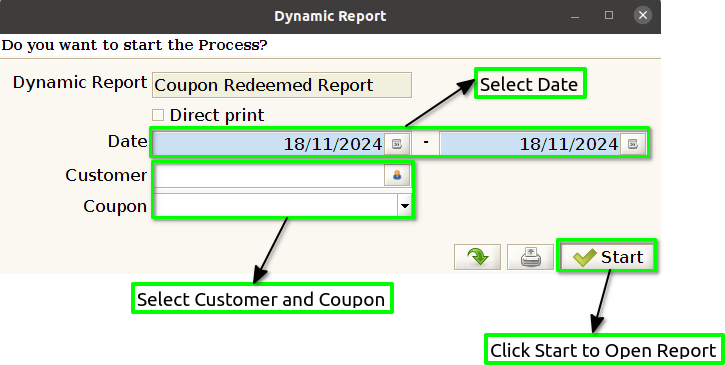
Task: Click the 'Dynamic Report' field label
Action: point(80,82)
